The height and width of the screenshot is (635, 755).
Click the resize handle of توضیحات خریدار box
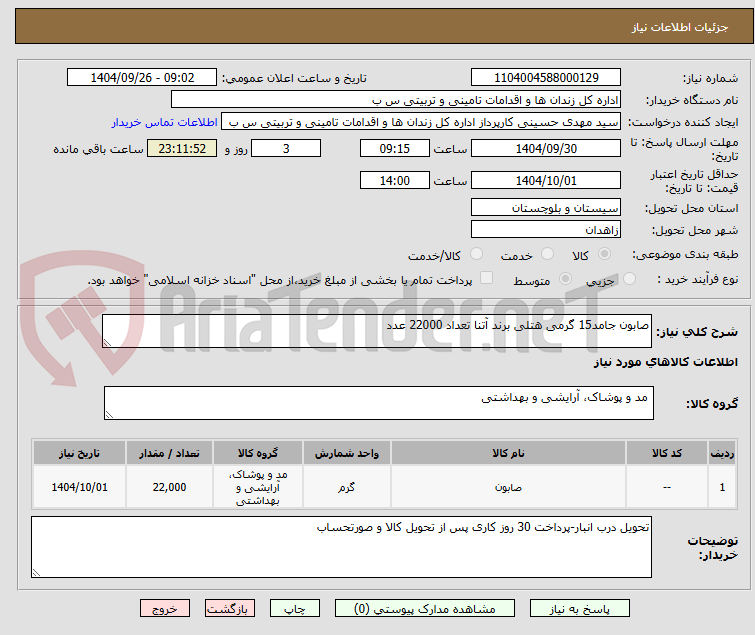[x=36, y=572]
